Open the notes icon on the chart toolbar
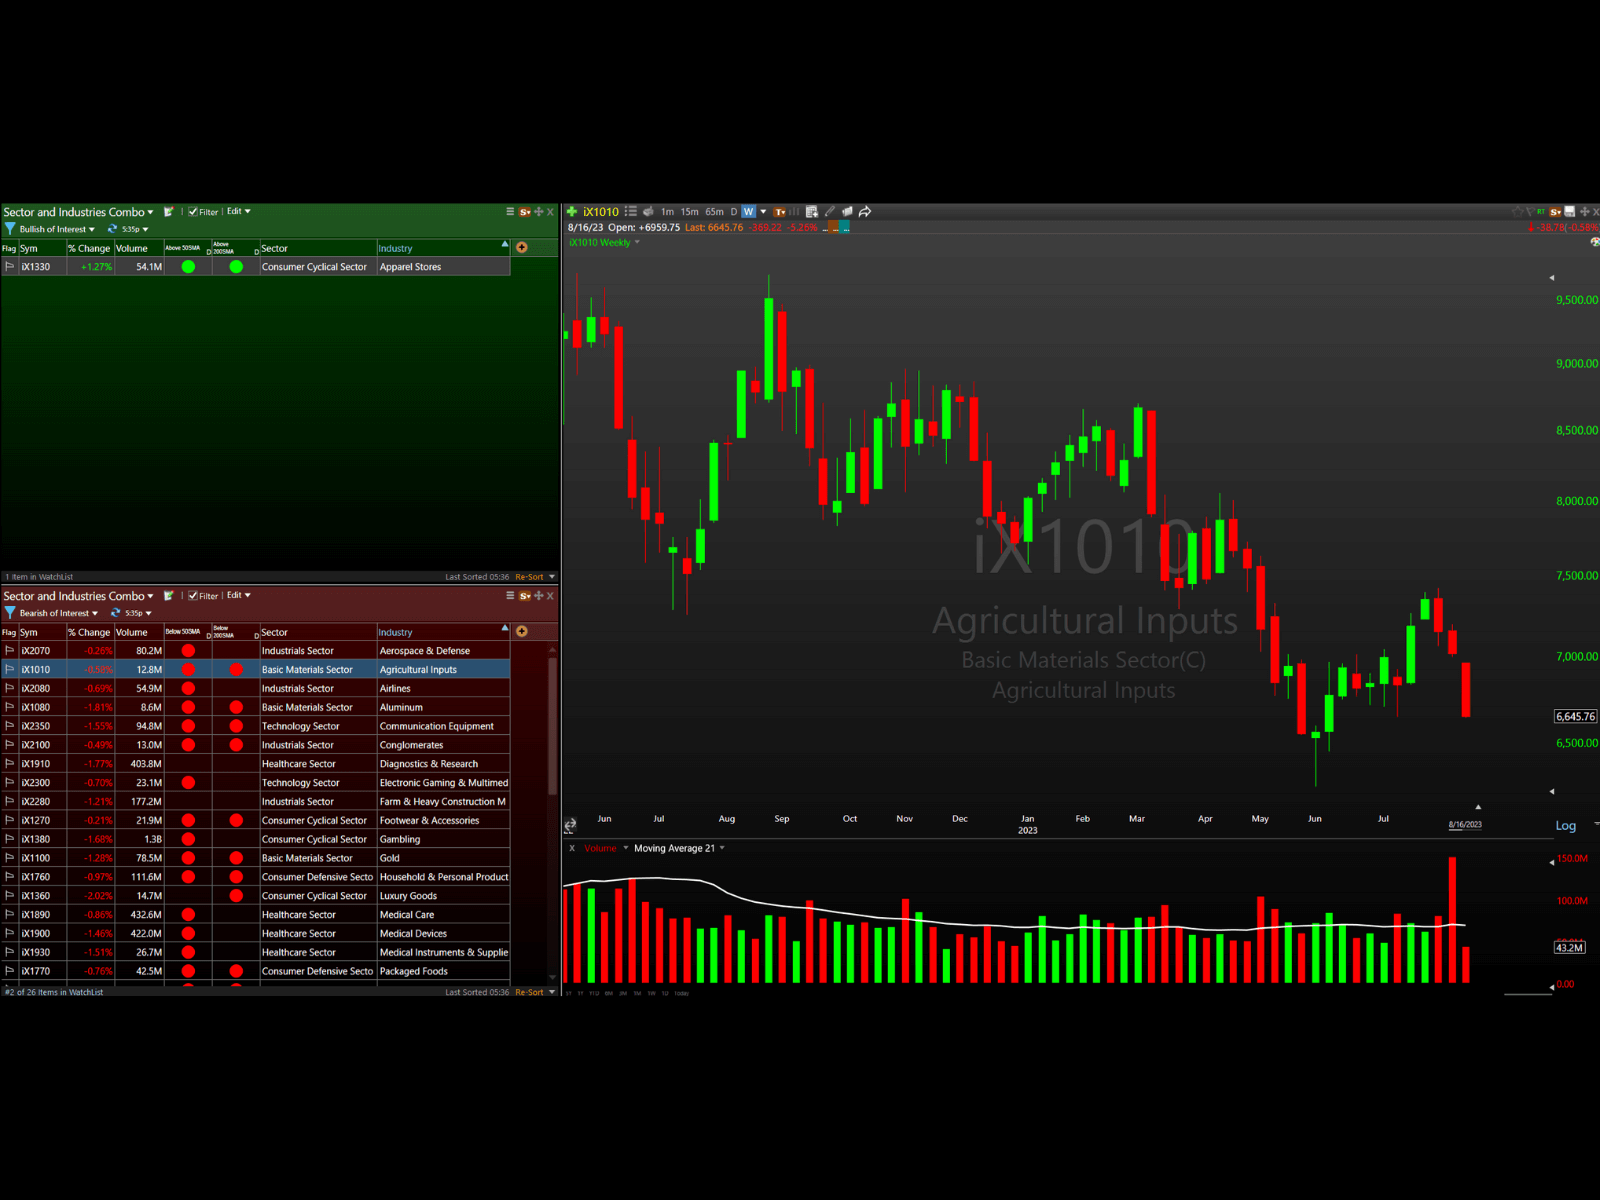The image size is (1600, 1200). tap(847, 212)
